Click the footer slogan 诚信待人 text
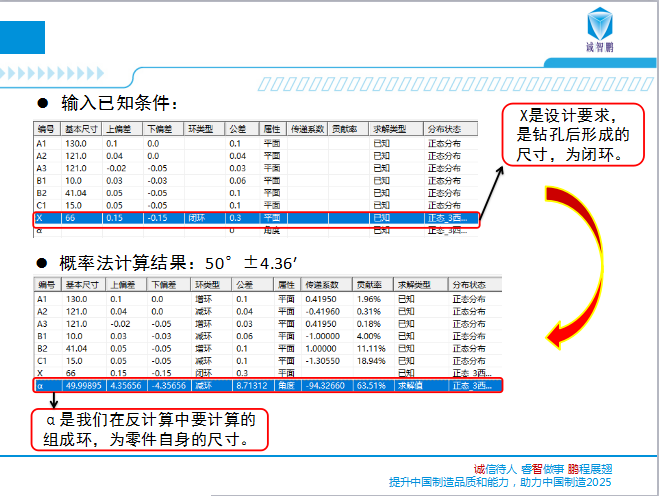The width and height of the screenshot is (659, 496). tap(495, 469)
